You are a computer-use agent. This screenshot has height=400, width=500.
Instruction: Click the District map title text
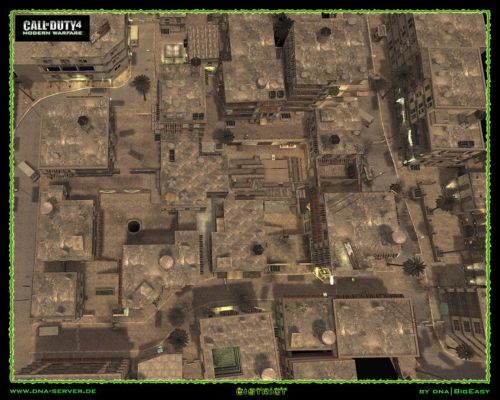(x=262, y=391)
